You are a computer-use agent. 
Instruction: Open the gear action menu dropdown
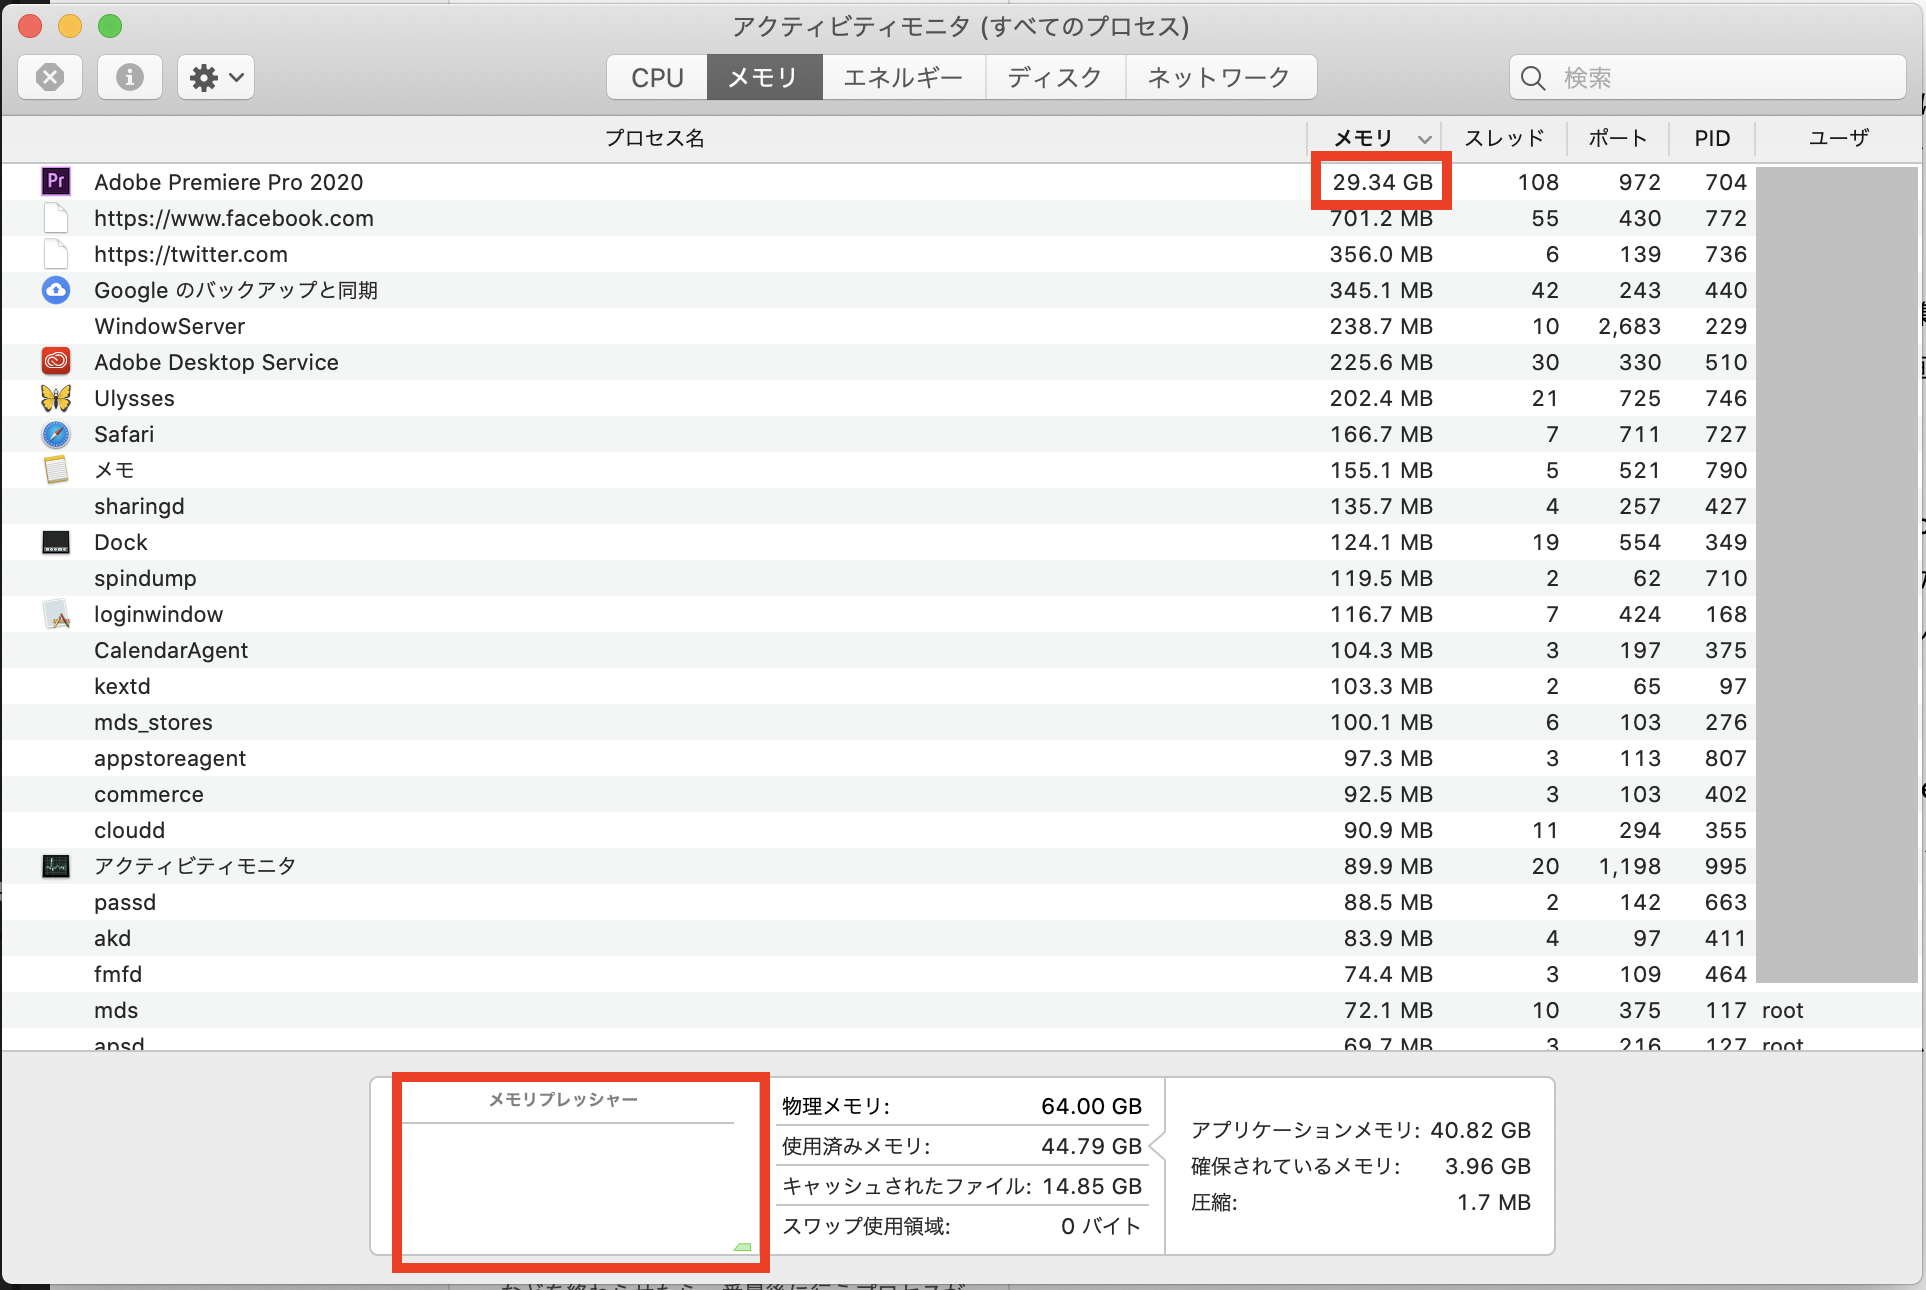point(216,77)
